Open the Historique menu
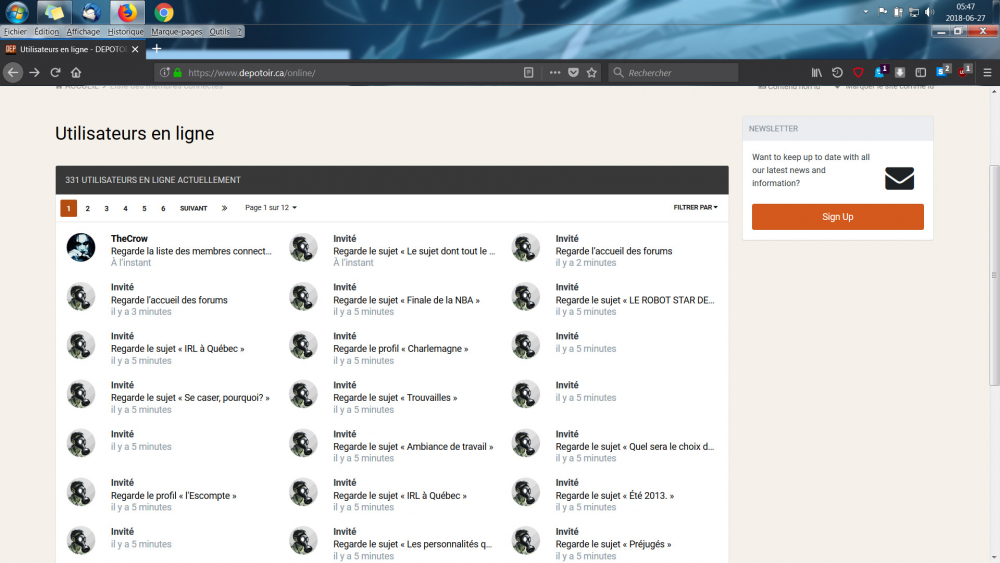 [126, 32]
